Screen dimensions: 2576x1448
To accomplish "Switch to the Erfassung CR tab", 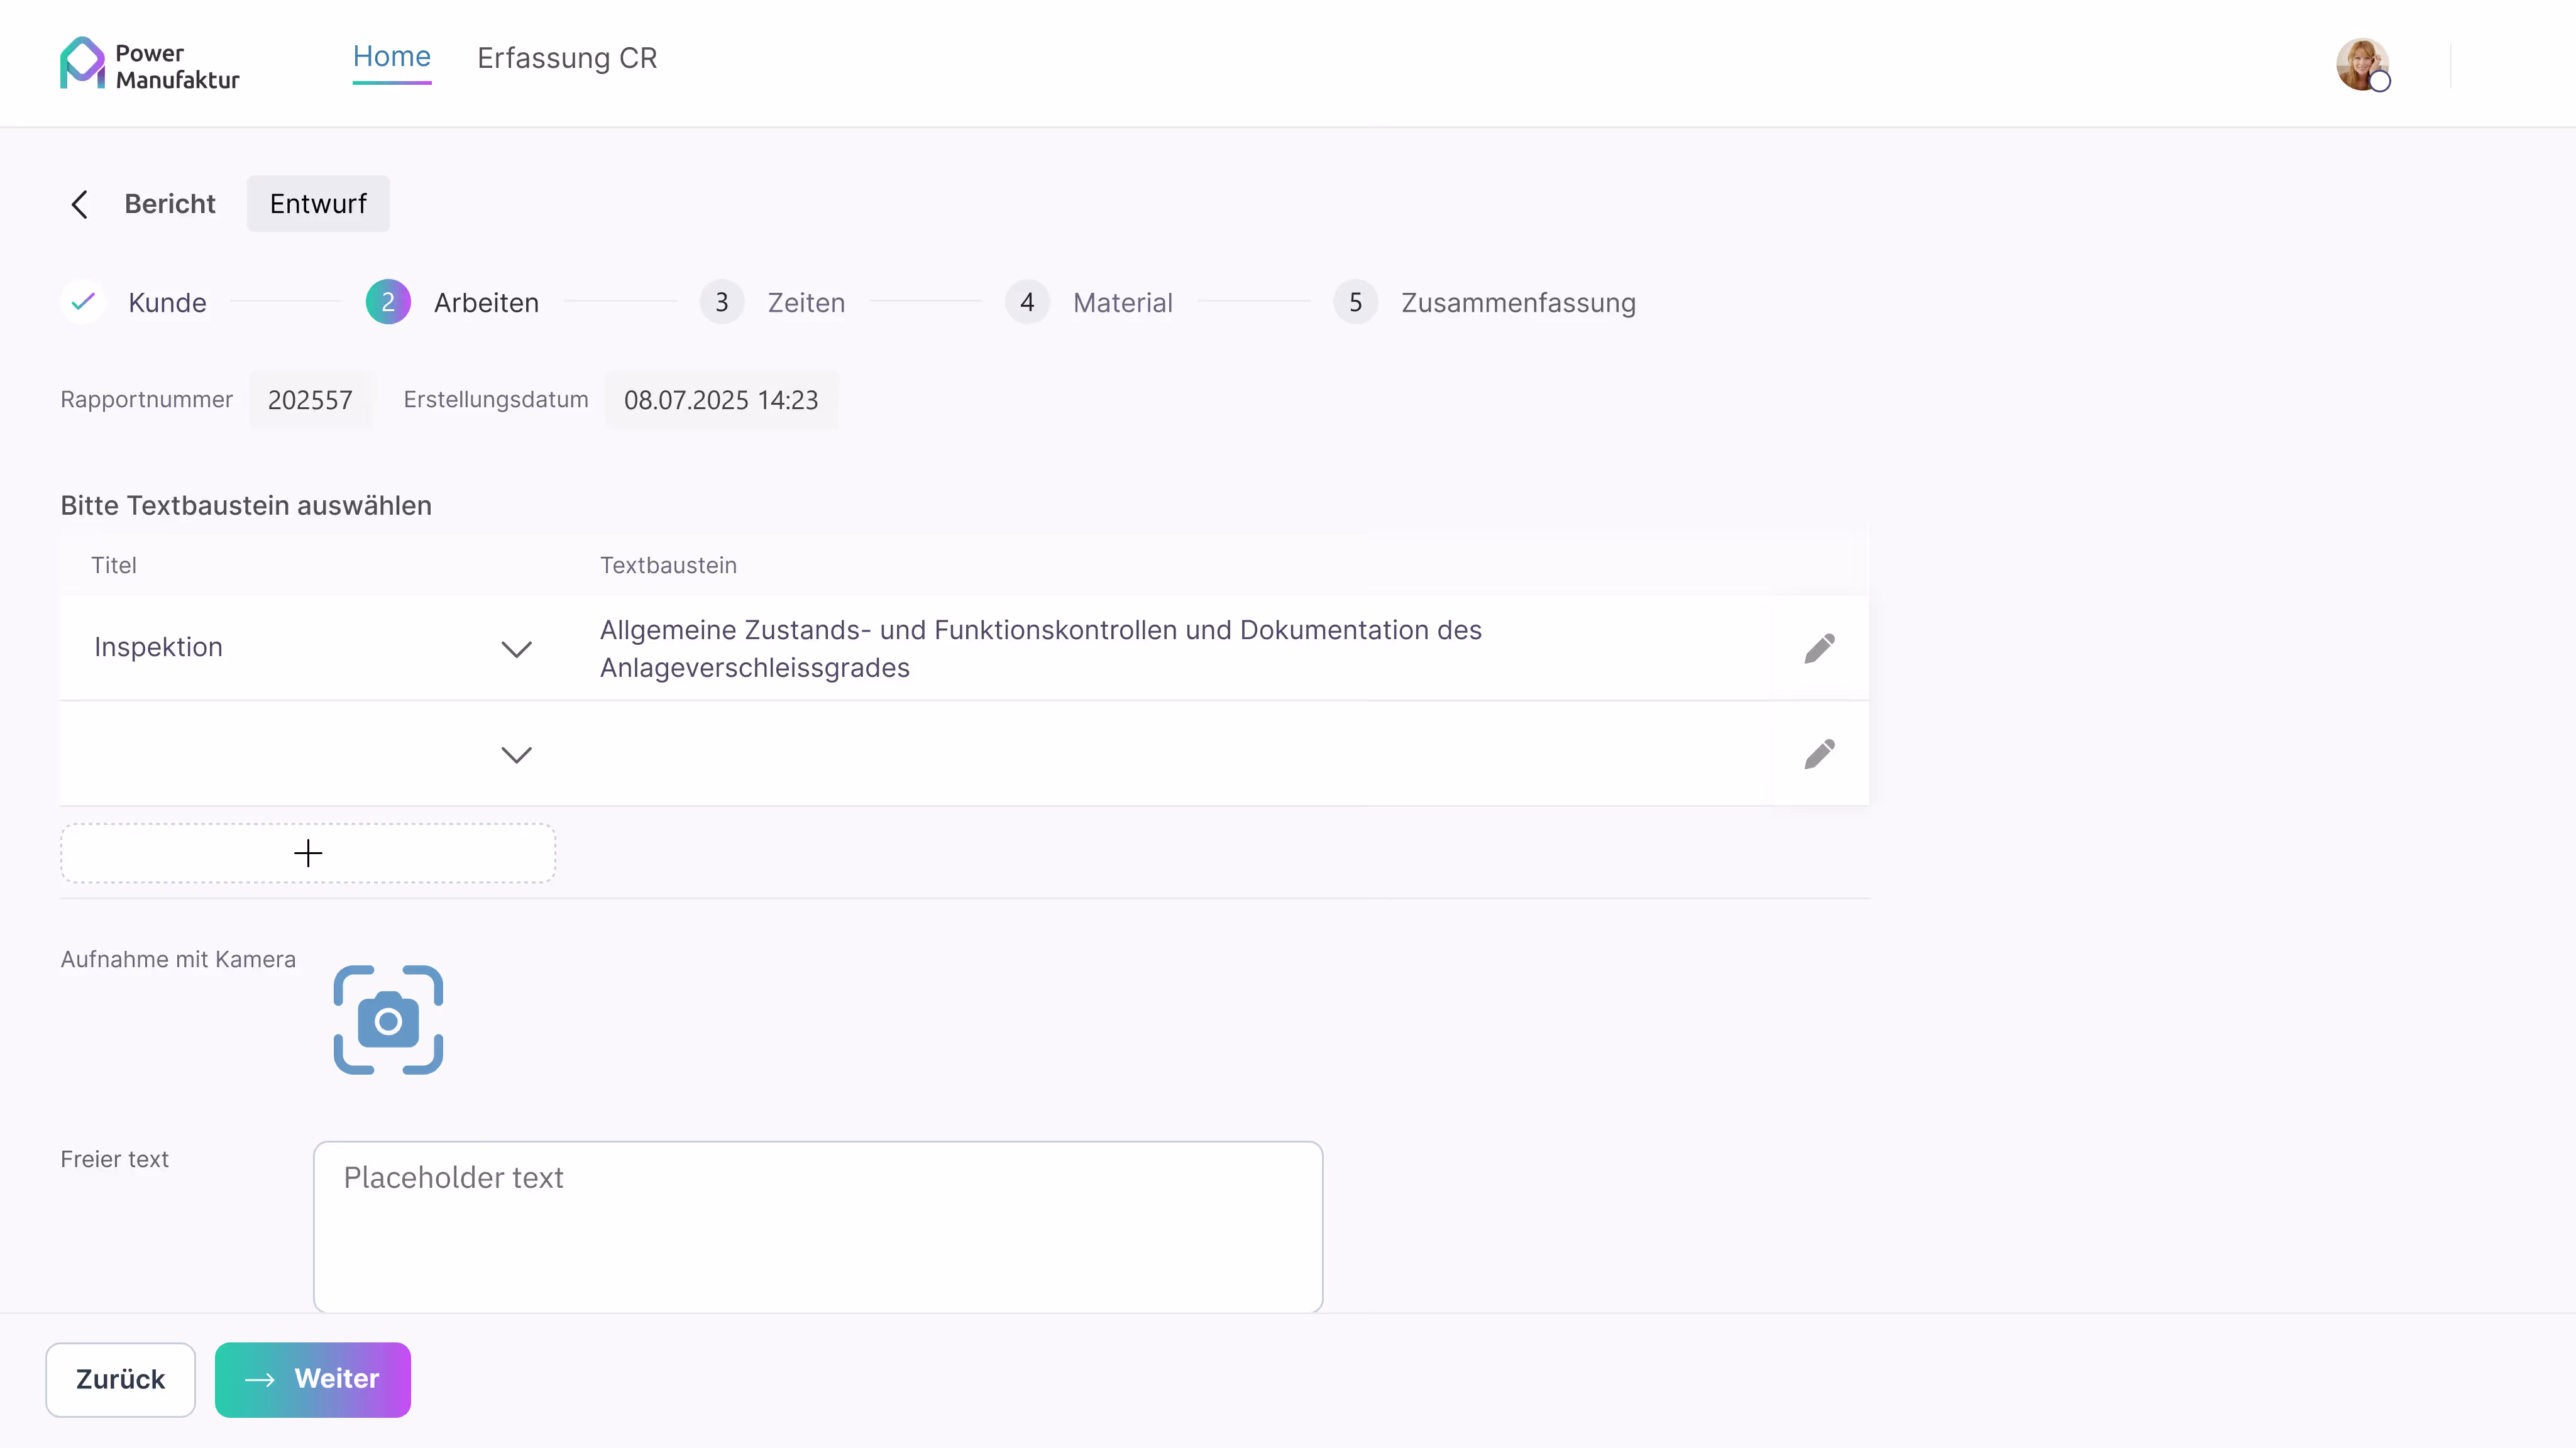I will [x=566, y=58].
